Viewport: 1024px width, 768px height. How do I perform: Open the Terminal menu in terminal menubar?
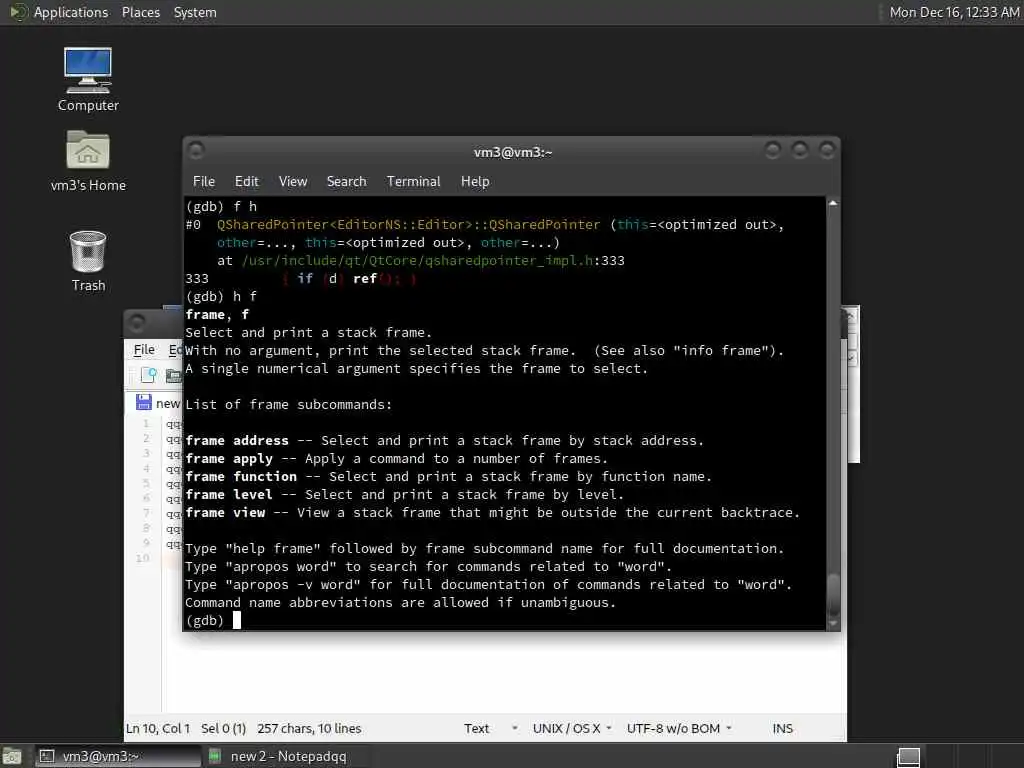tap(413, 182)
